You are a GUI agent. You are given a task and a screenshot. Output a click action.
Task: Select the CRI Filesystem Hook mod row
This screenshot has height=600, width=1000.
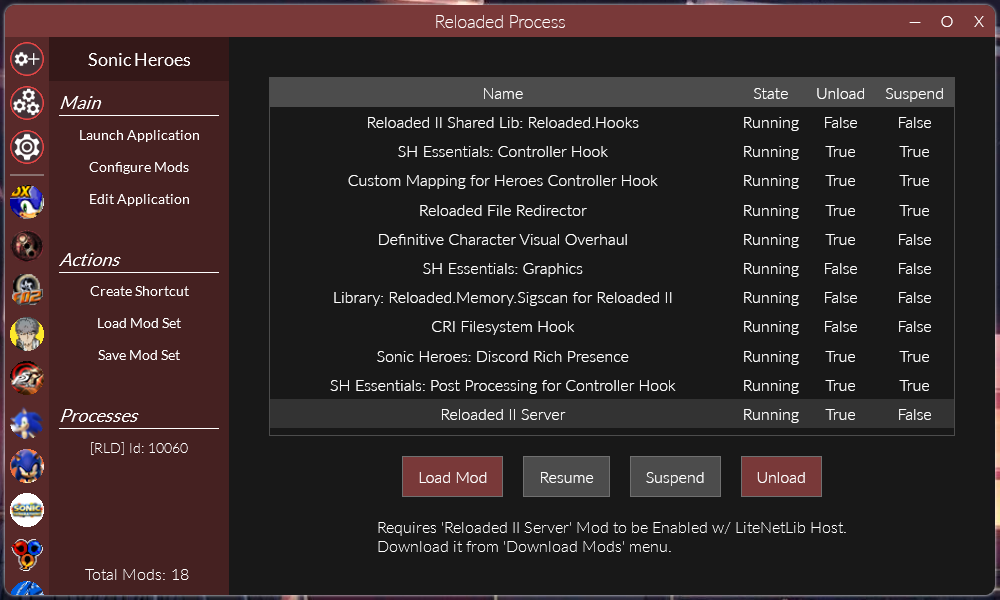[x=503, y=327]
